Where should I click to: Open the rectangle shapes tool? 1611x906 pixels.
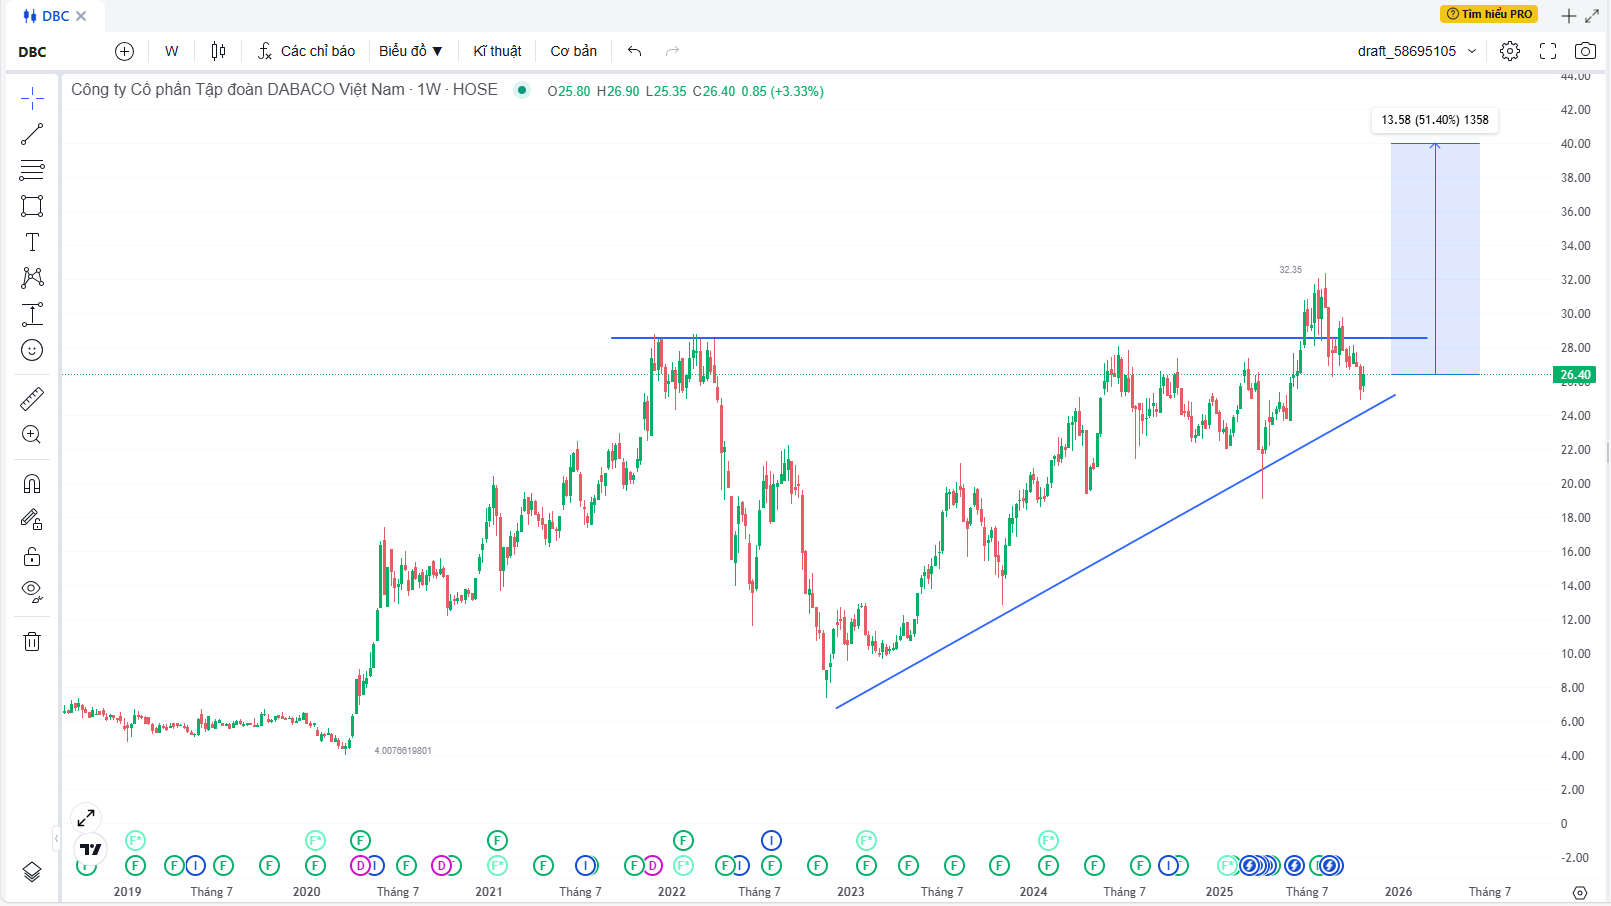(x=32, y=206)
